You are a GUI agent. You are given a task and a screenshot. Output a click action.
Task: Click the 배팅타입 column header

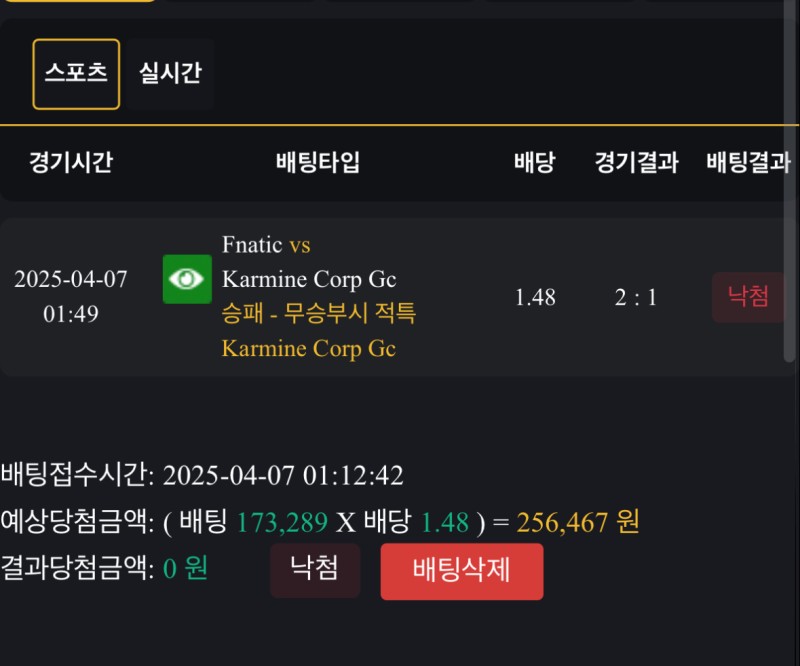(318, 163)
